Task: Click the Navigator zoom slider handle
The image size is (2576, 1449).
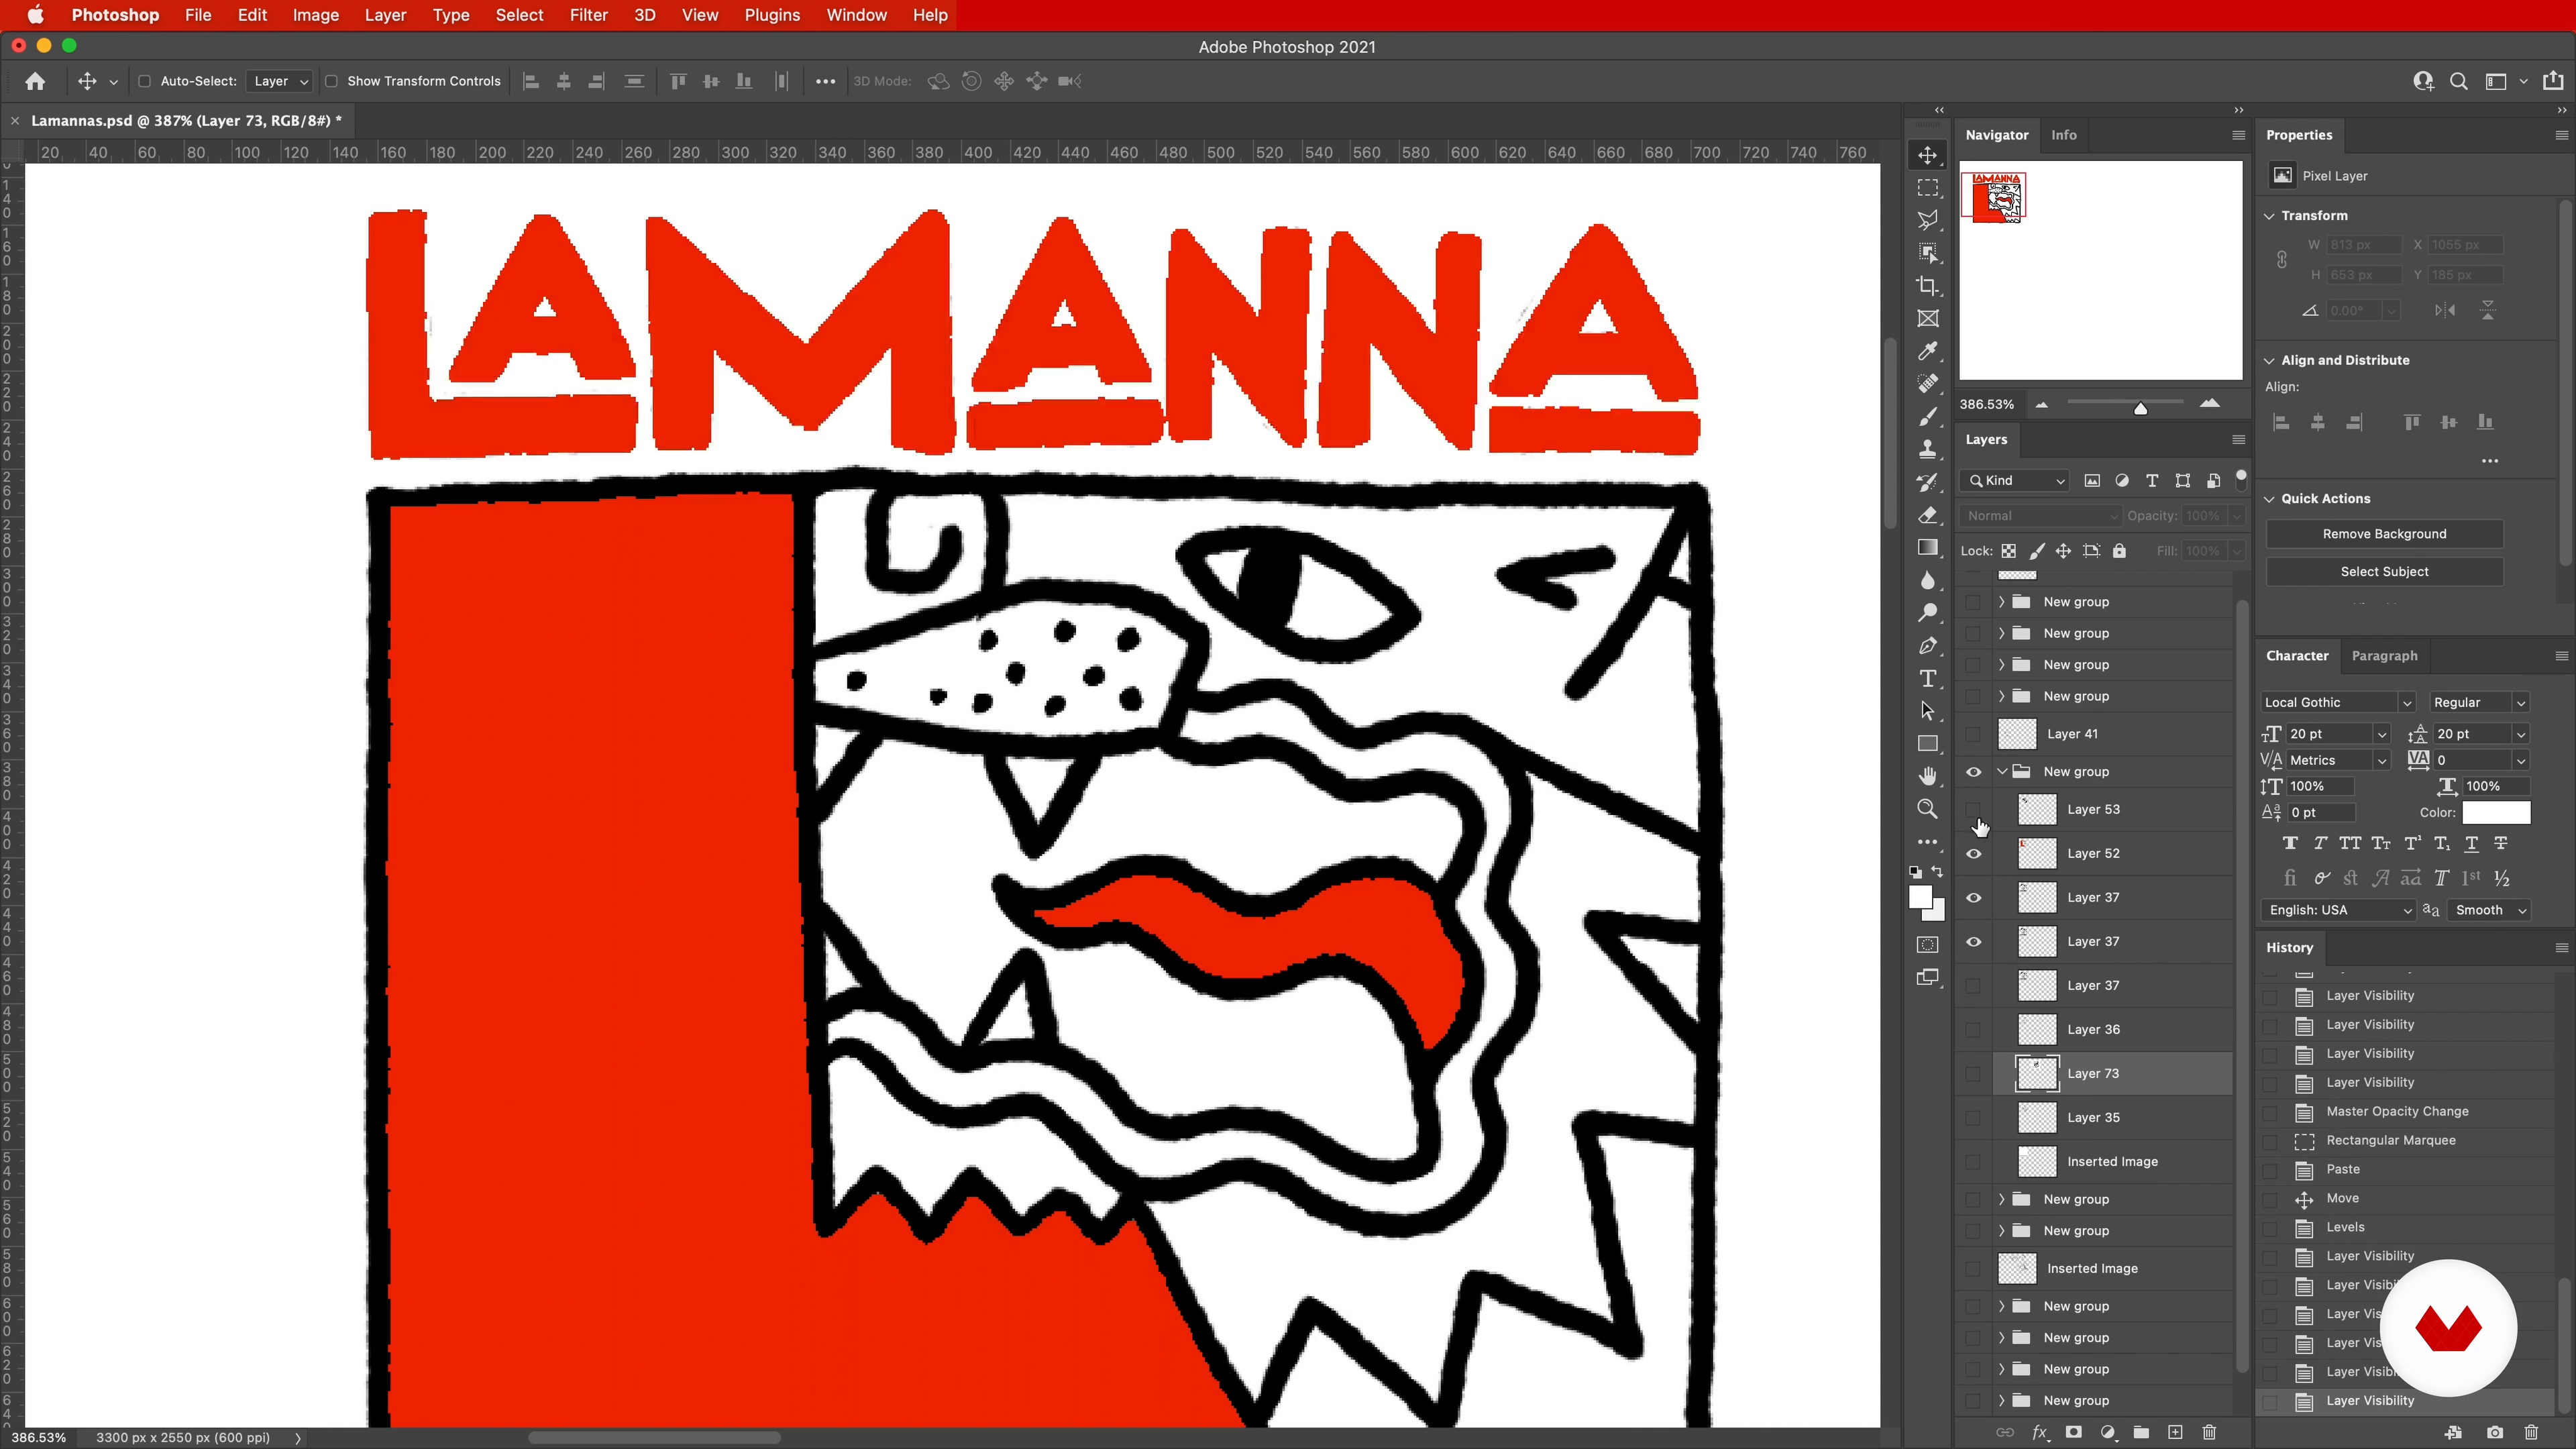Action: (2140, 408)
